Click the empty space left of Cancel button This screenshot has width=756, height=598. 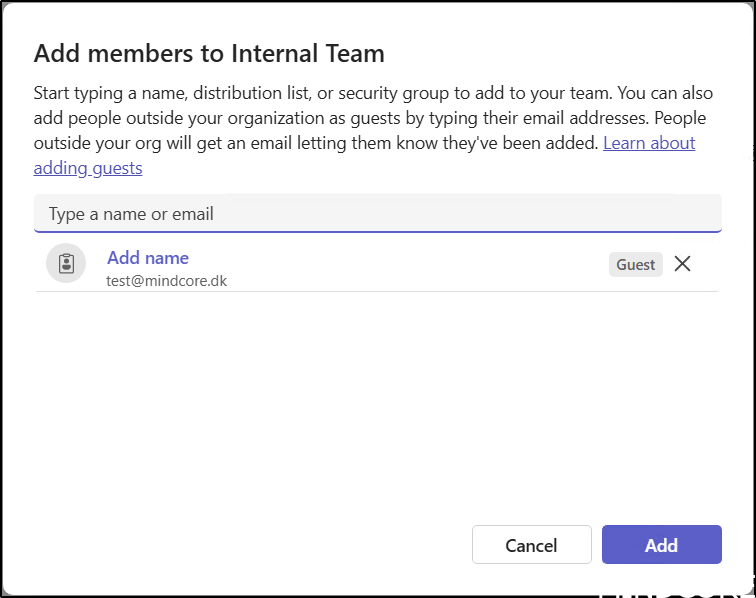(x=250, y=545)
